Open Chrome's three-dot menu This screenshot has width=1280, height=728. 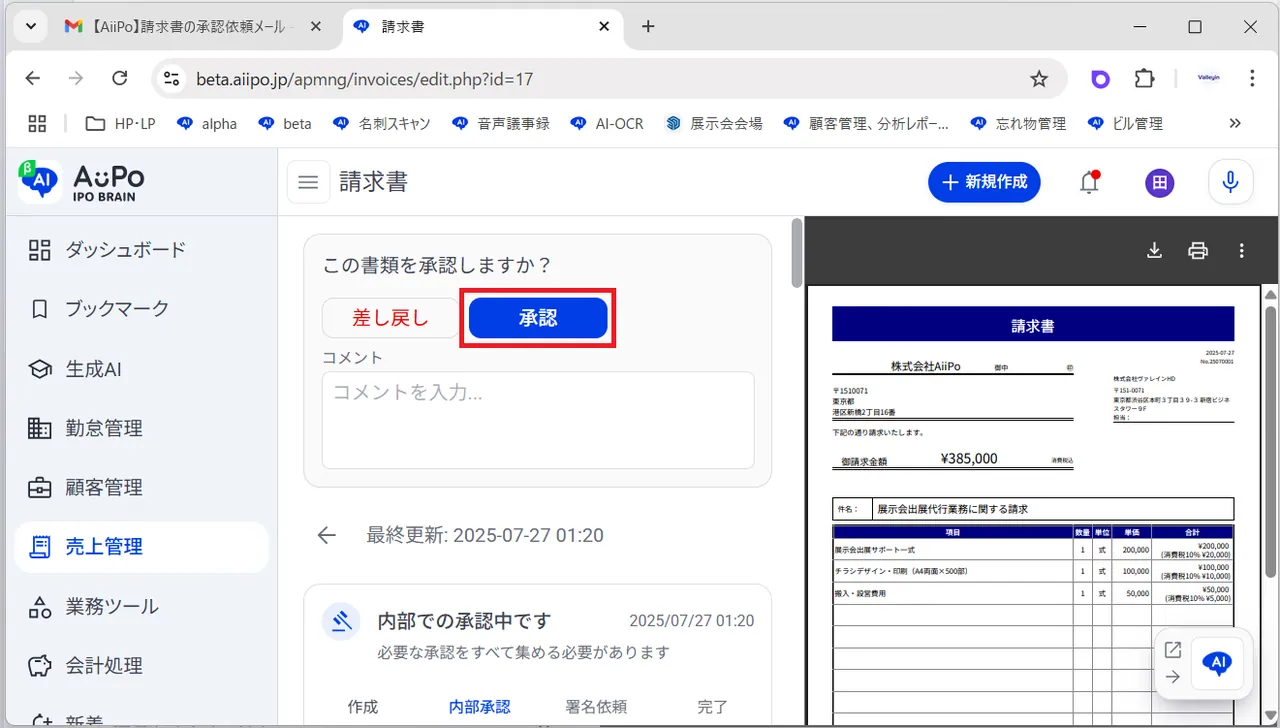[x=1252, y=78]
